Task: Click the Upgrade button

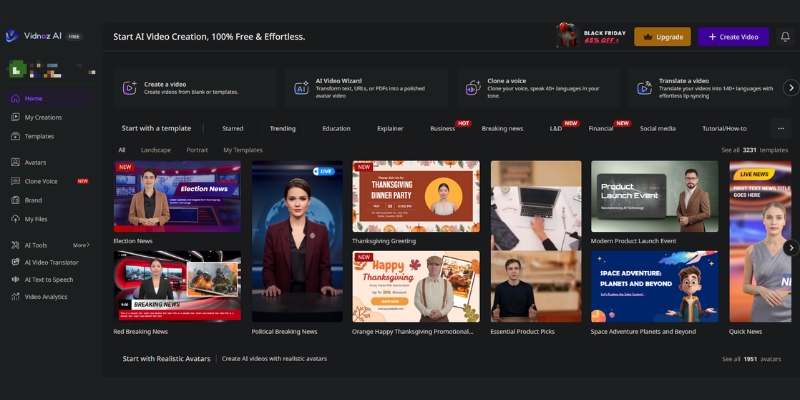Action: point(662,37)
